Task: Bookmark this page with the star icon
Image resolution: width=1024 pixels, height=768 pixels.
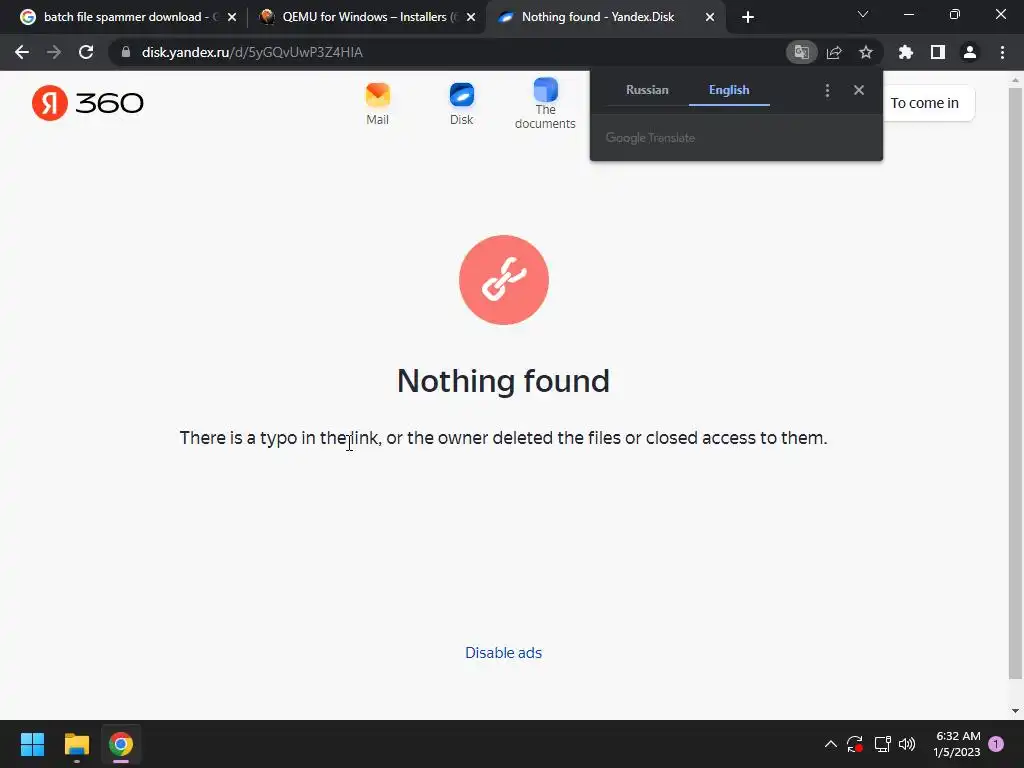Action: (865, 52)
